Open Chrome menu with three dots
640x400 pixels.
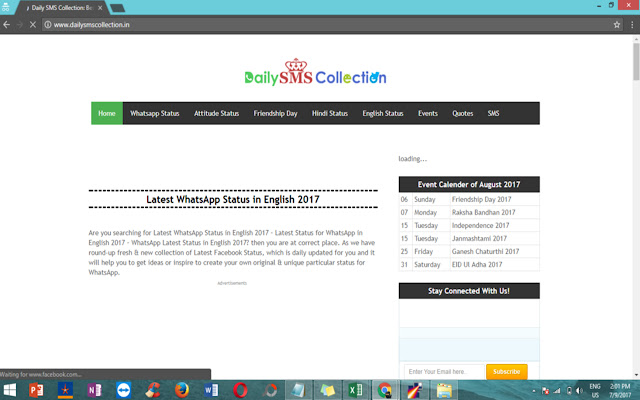pyautogui.click(x=633, y=25)
